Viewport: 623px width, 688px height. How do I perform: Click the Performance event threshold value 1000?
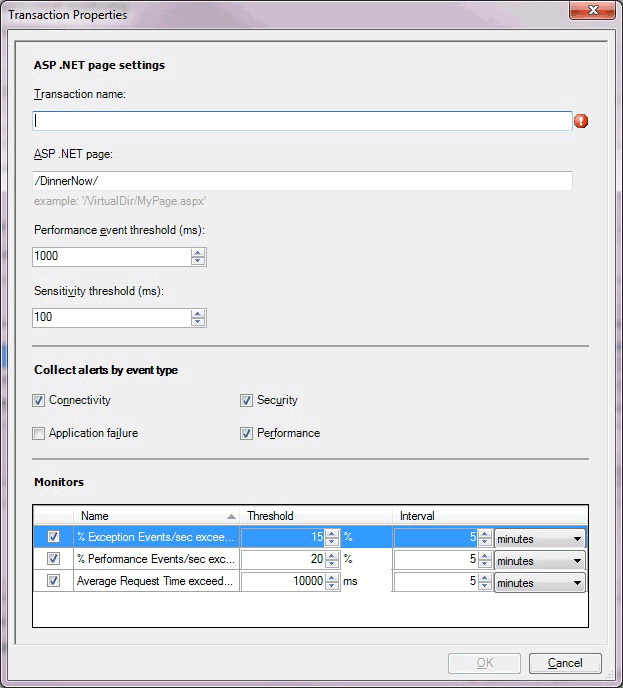coord(111,257)
